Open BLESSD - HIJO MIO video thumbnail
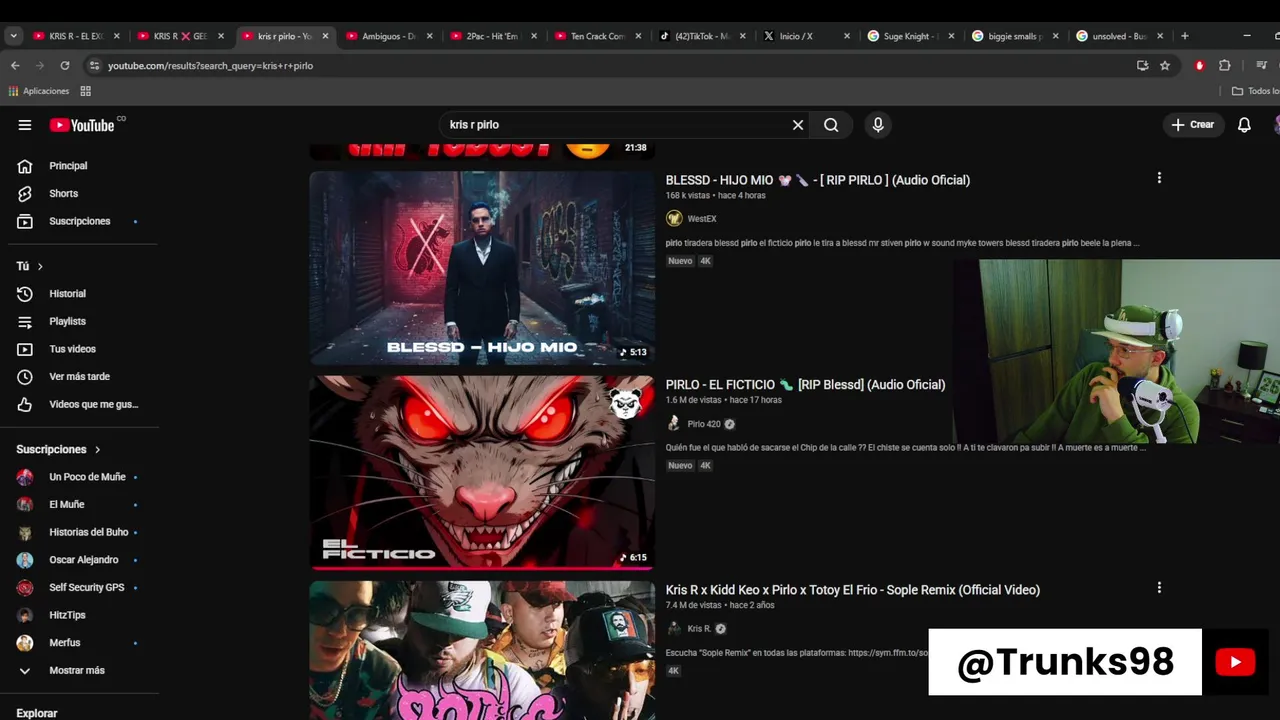The width and height of the screenshot is (1280, 720). click(482, 268)
